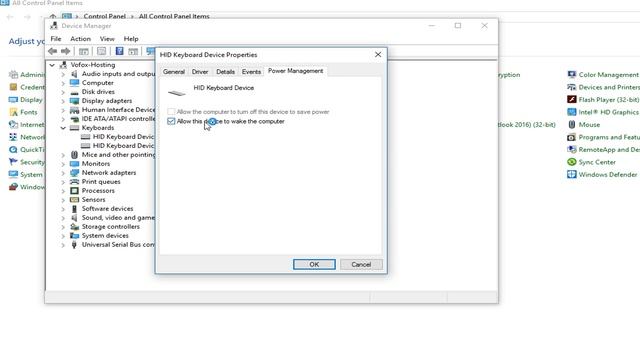
Task: Open RemoteApp and Desktop link
Action: 609,150
